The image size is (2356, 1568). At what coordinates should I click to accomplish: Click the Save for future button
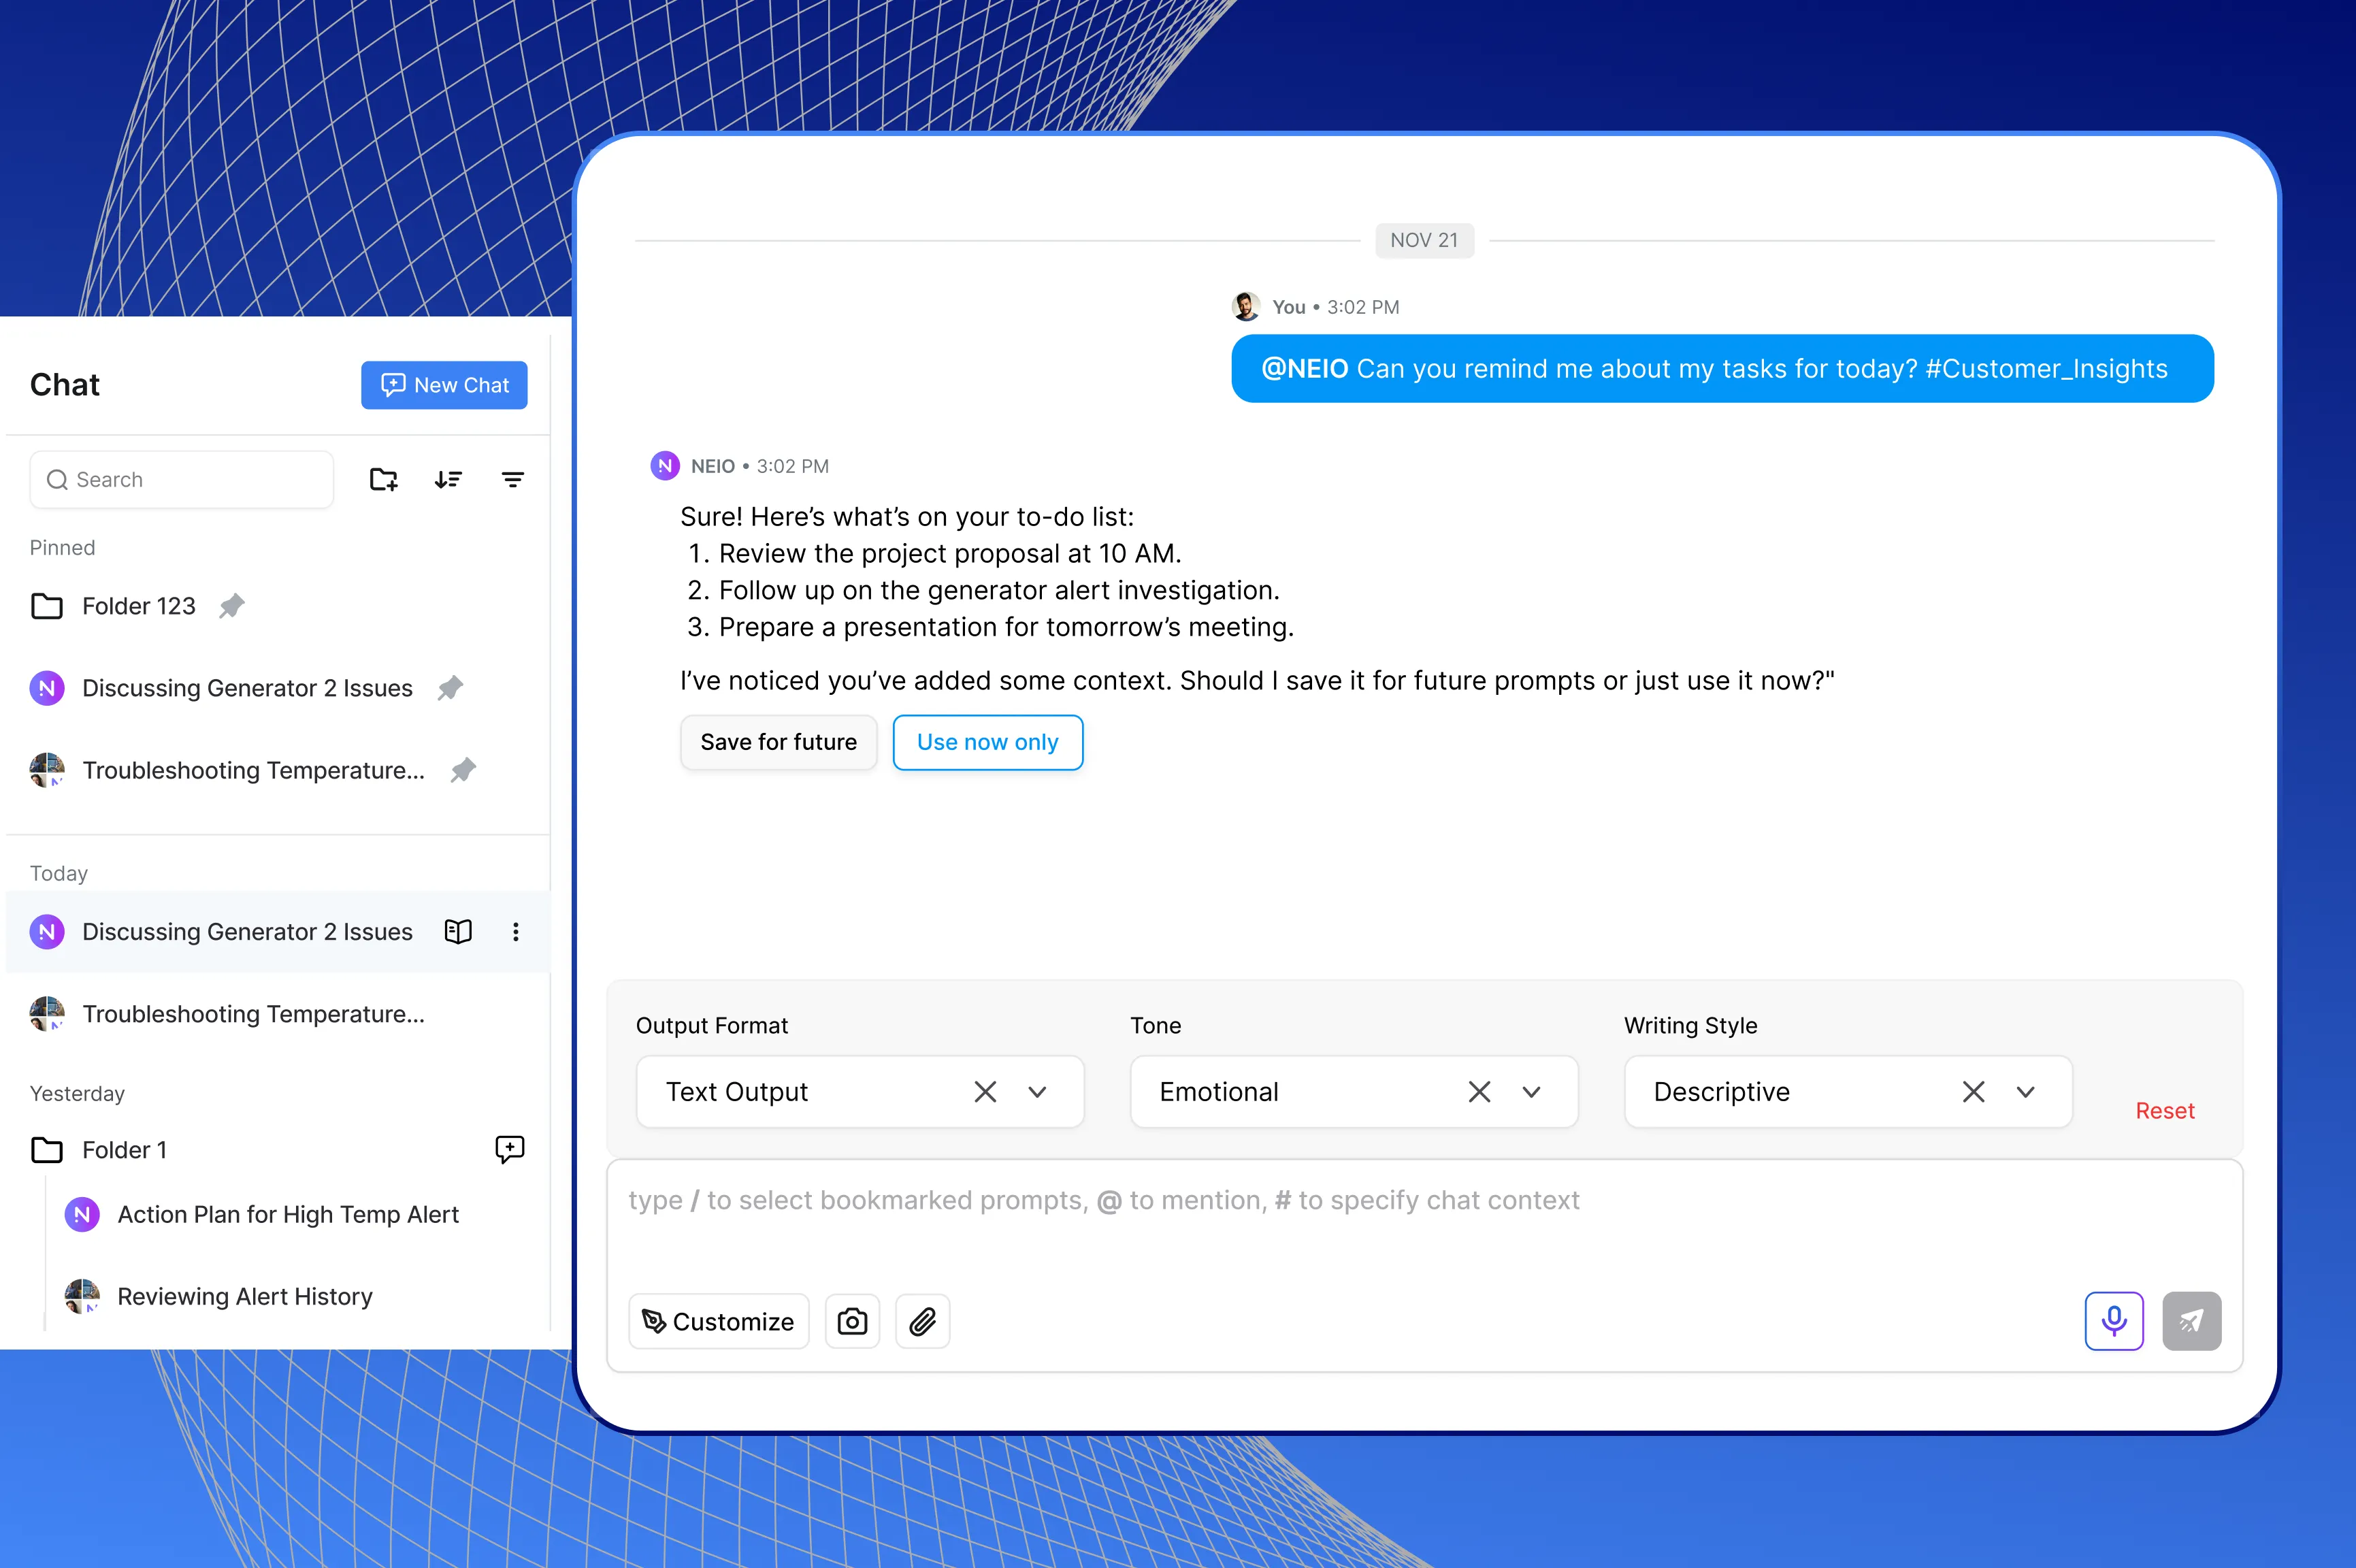pyautogui.click(x=778, y=742)
